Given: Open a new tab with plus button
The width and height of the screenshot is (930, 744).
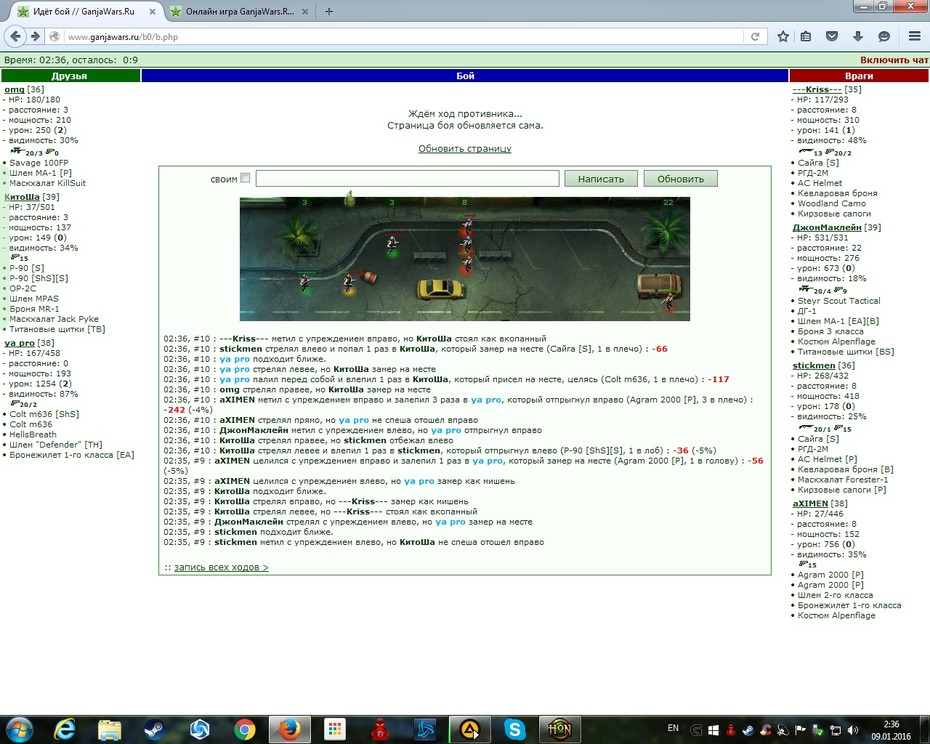Looking at the screenshot, I should pyautogui.click(x=329, y=11).
